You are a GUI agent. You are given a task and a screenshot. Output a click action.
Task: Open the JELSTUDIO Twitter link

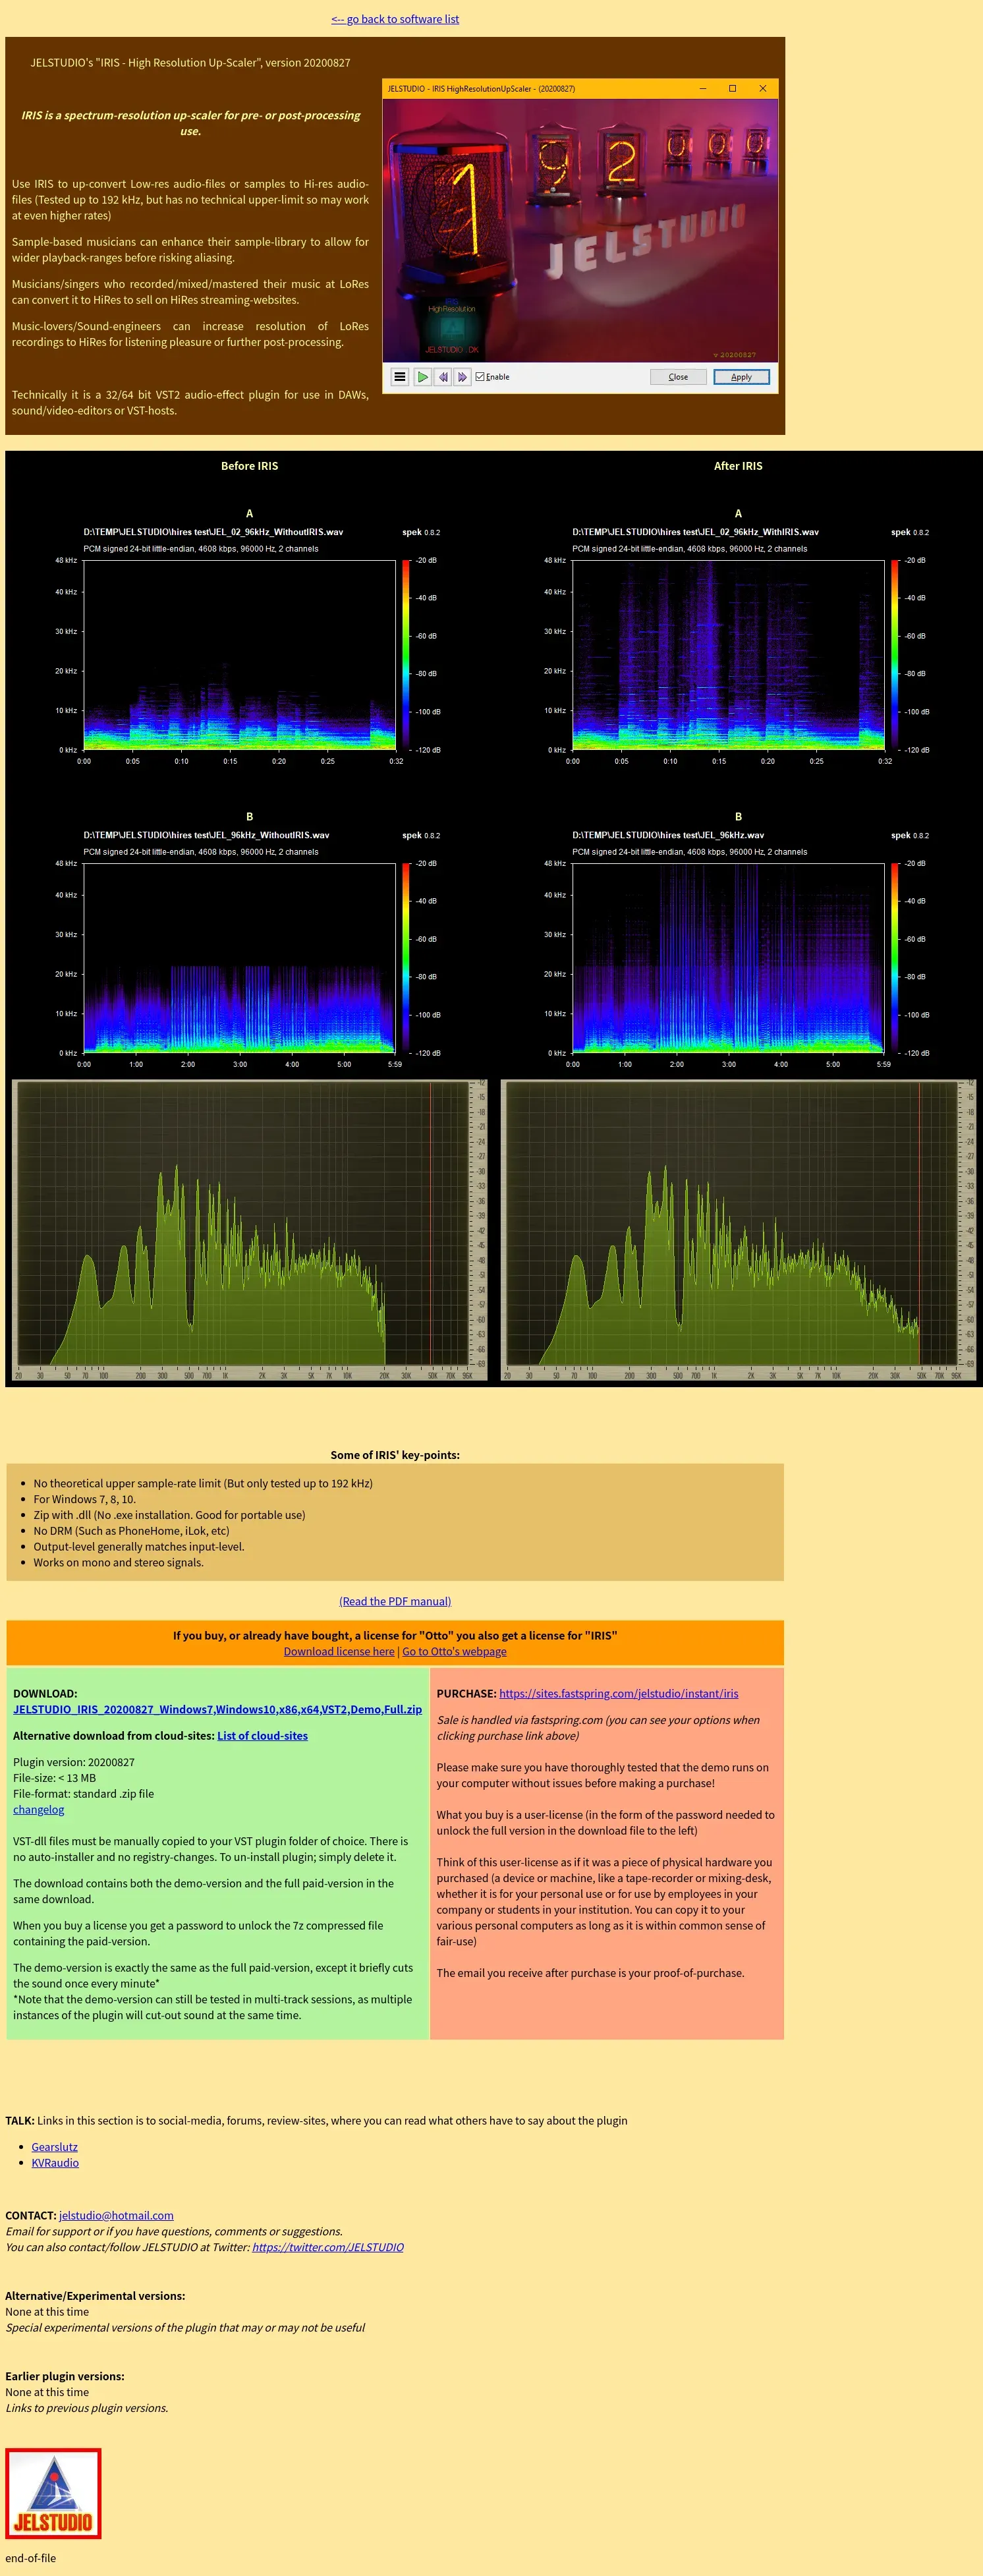(x=328, y=2247)
